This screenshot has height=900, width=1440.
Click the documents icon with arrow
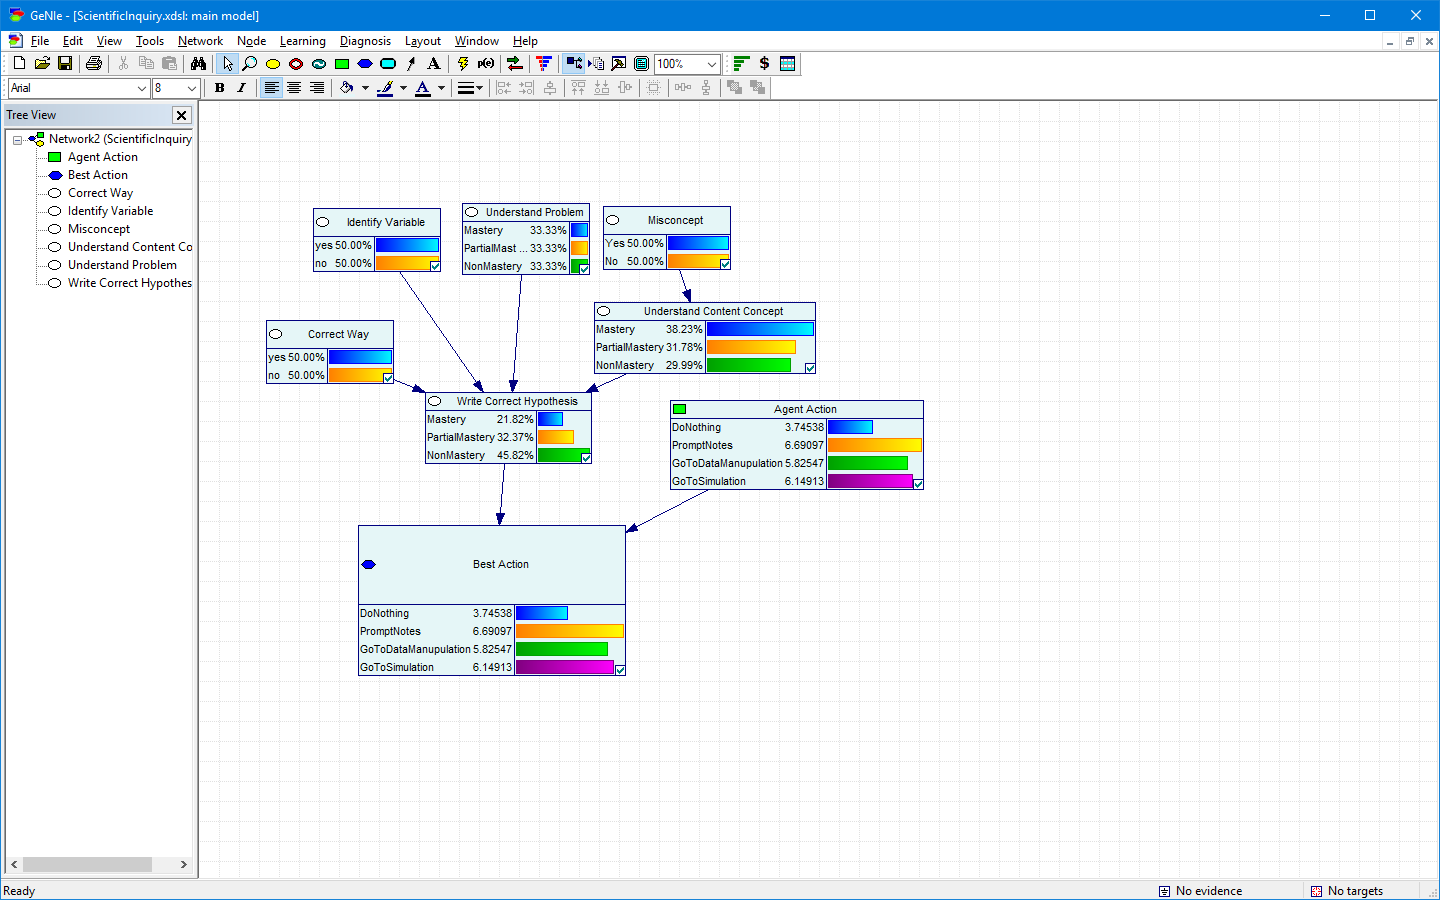click(x=596, y=63)
